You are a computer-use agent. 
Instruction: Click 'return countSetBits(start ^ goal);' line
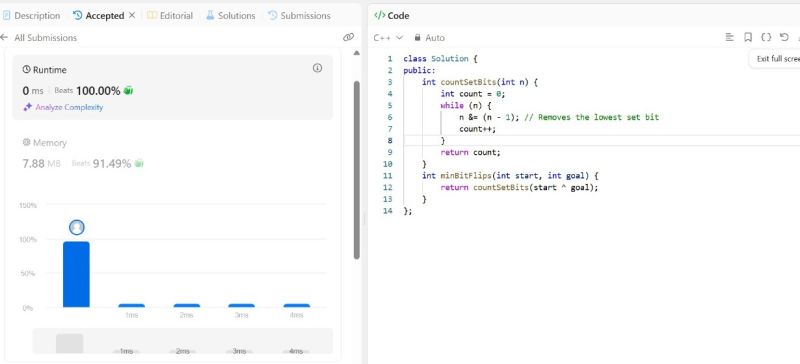pos(519,187)
